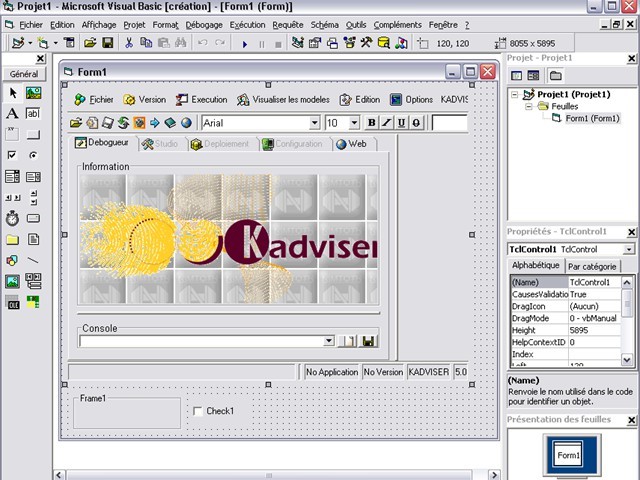Image resolution: width=640 pixels, height=480 pixels.
Task: Click the Copy toolbar icon
Action: point(146,42)
